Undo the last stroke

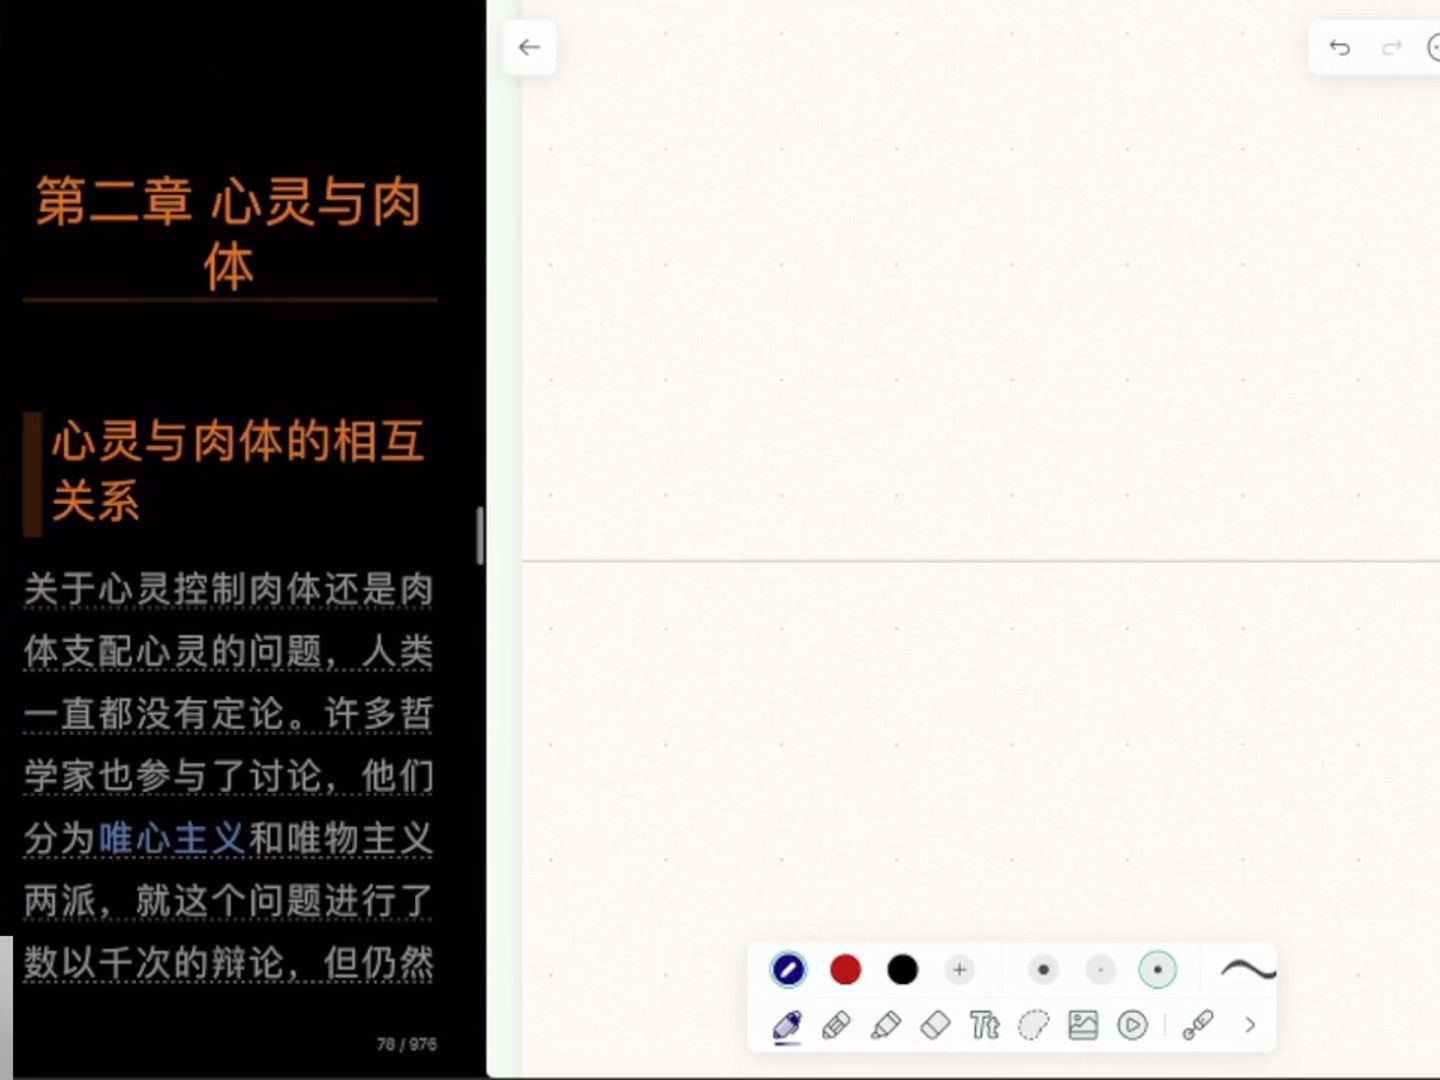[1340, 47]
